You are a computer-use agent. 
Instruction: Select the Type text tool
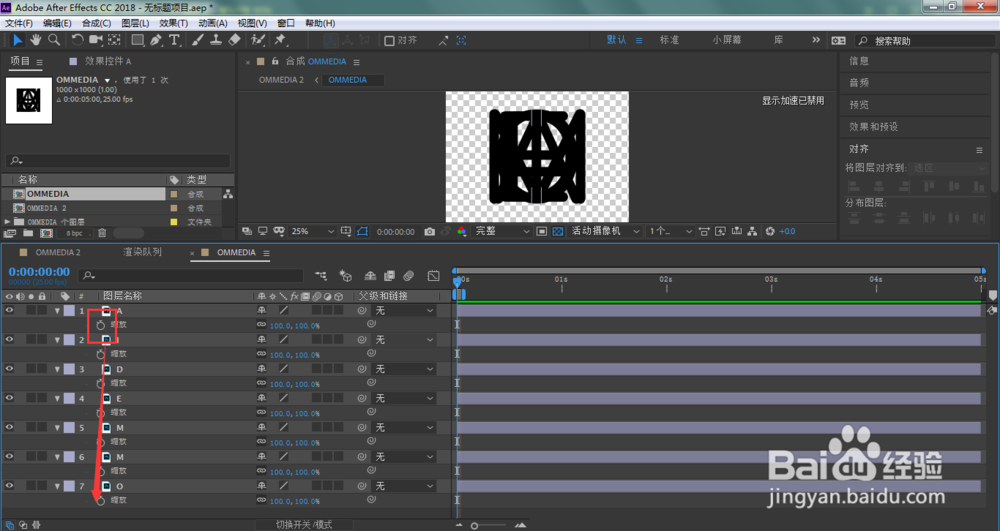(x=174, y=40)
